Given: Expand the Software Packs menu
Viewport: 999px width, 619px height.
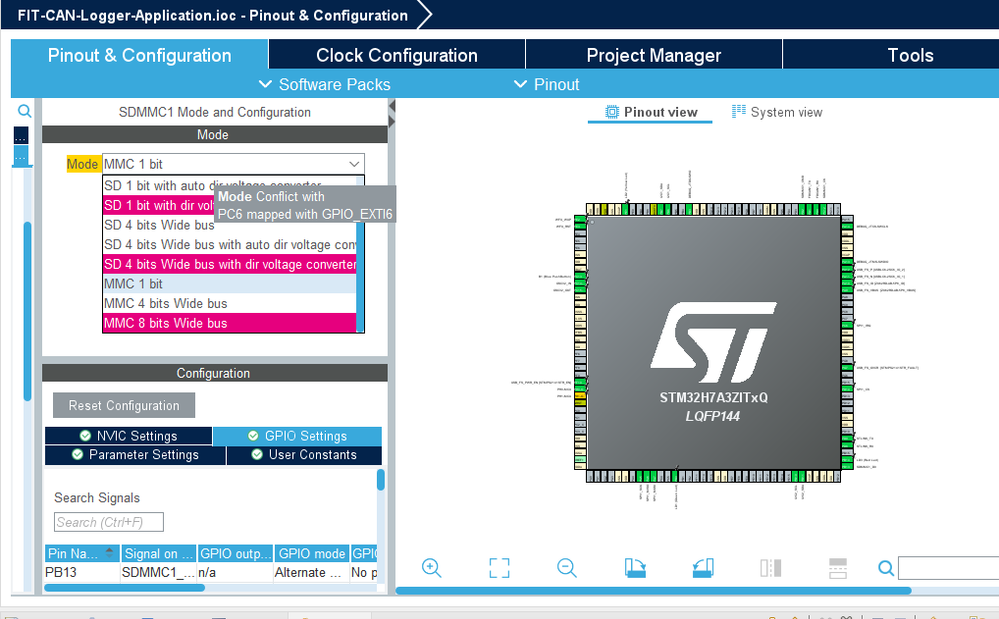Looking at the screenshot, I should pyautogui.click(x=325, y=84).
